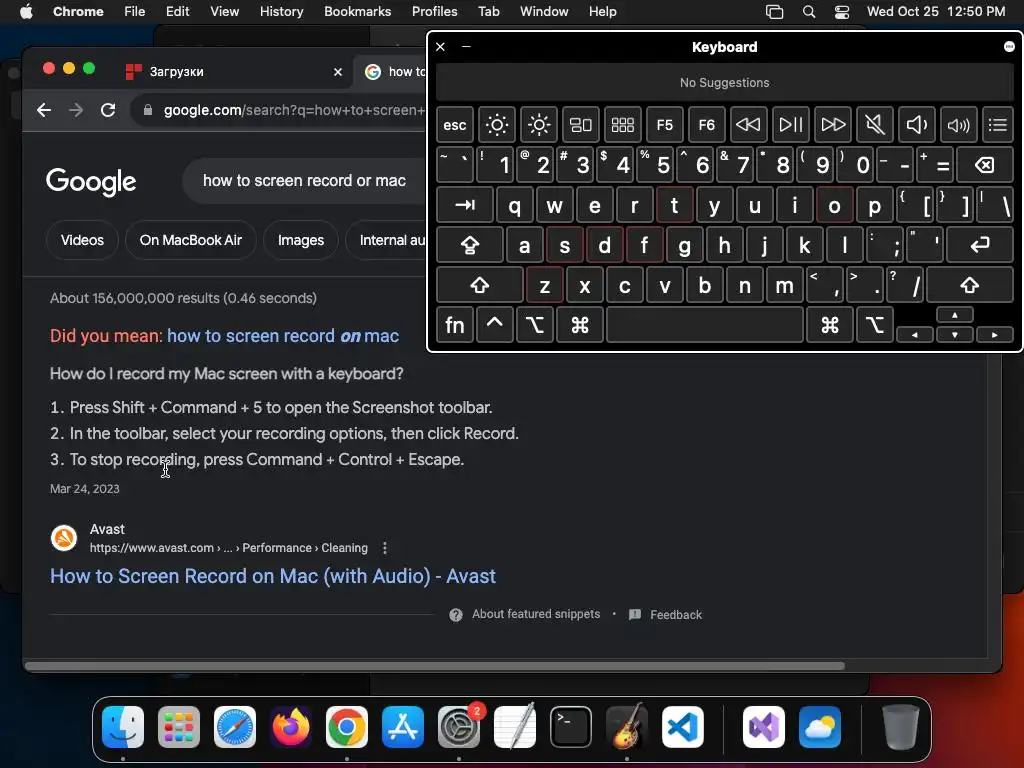
Task: Click the return key on virtual keyboard
Action: [980, 246]
